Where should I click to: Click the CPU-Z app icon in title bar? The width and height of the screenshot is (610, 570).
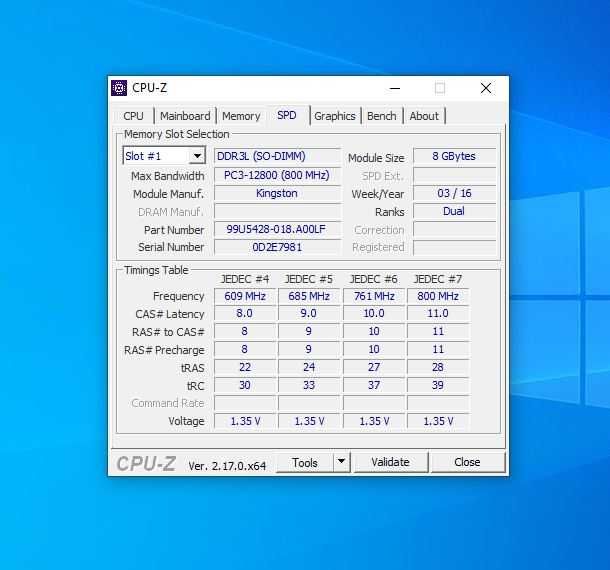[119, 88]
